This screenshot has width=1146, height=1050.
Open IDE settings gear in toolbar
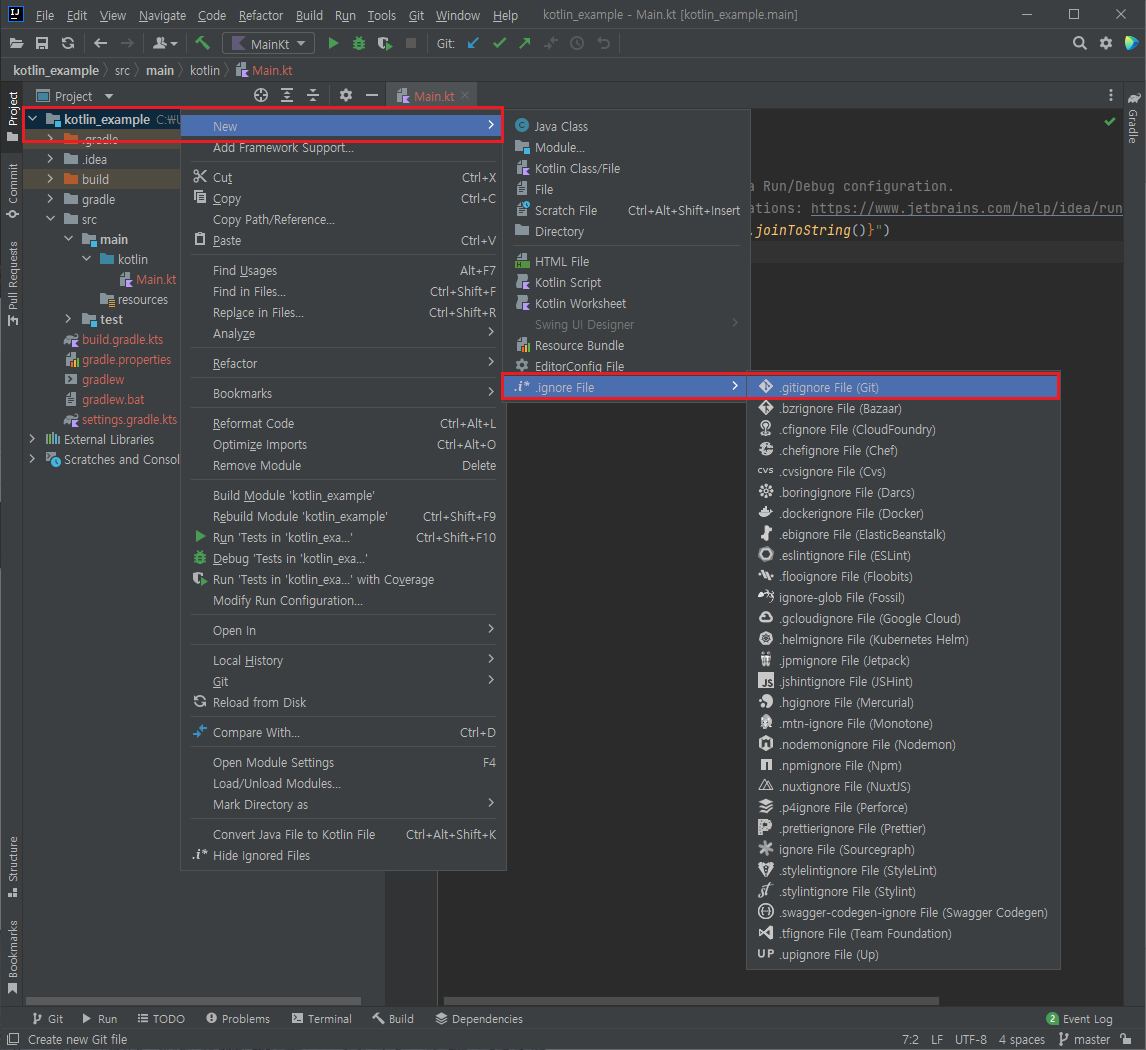pyautogui.click(x=1106, y=43)
